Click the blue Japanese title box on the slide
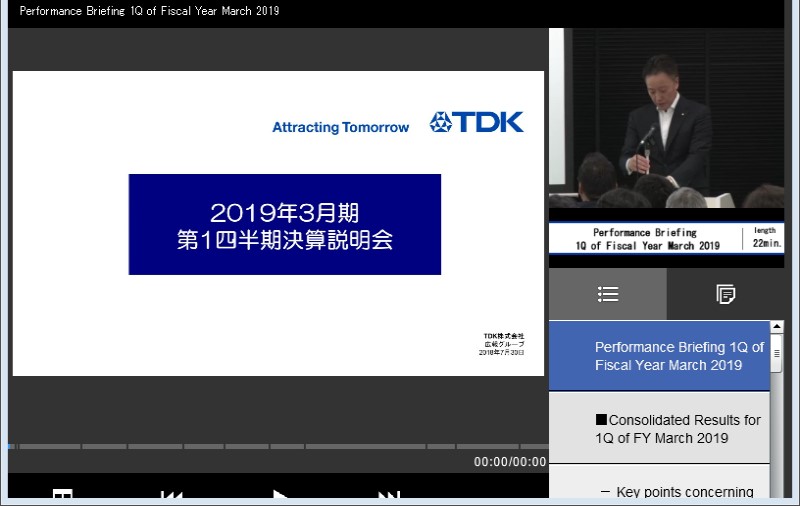Screen dimensions: 800x506 coord(285,224)
